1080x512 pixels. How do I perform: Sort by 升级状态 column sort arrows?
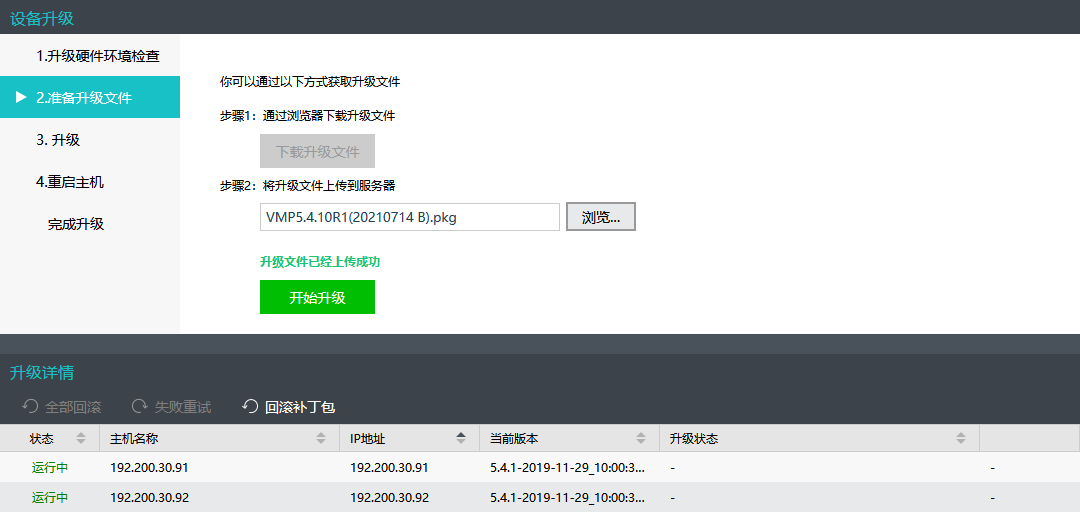click(x=961, y=439)
